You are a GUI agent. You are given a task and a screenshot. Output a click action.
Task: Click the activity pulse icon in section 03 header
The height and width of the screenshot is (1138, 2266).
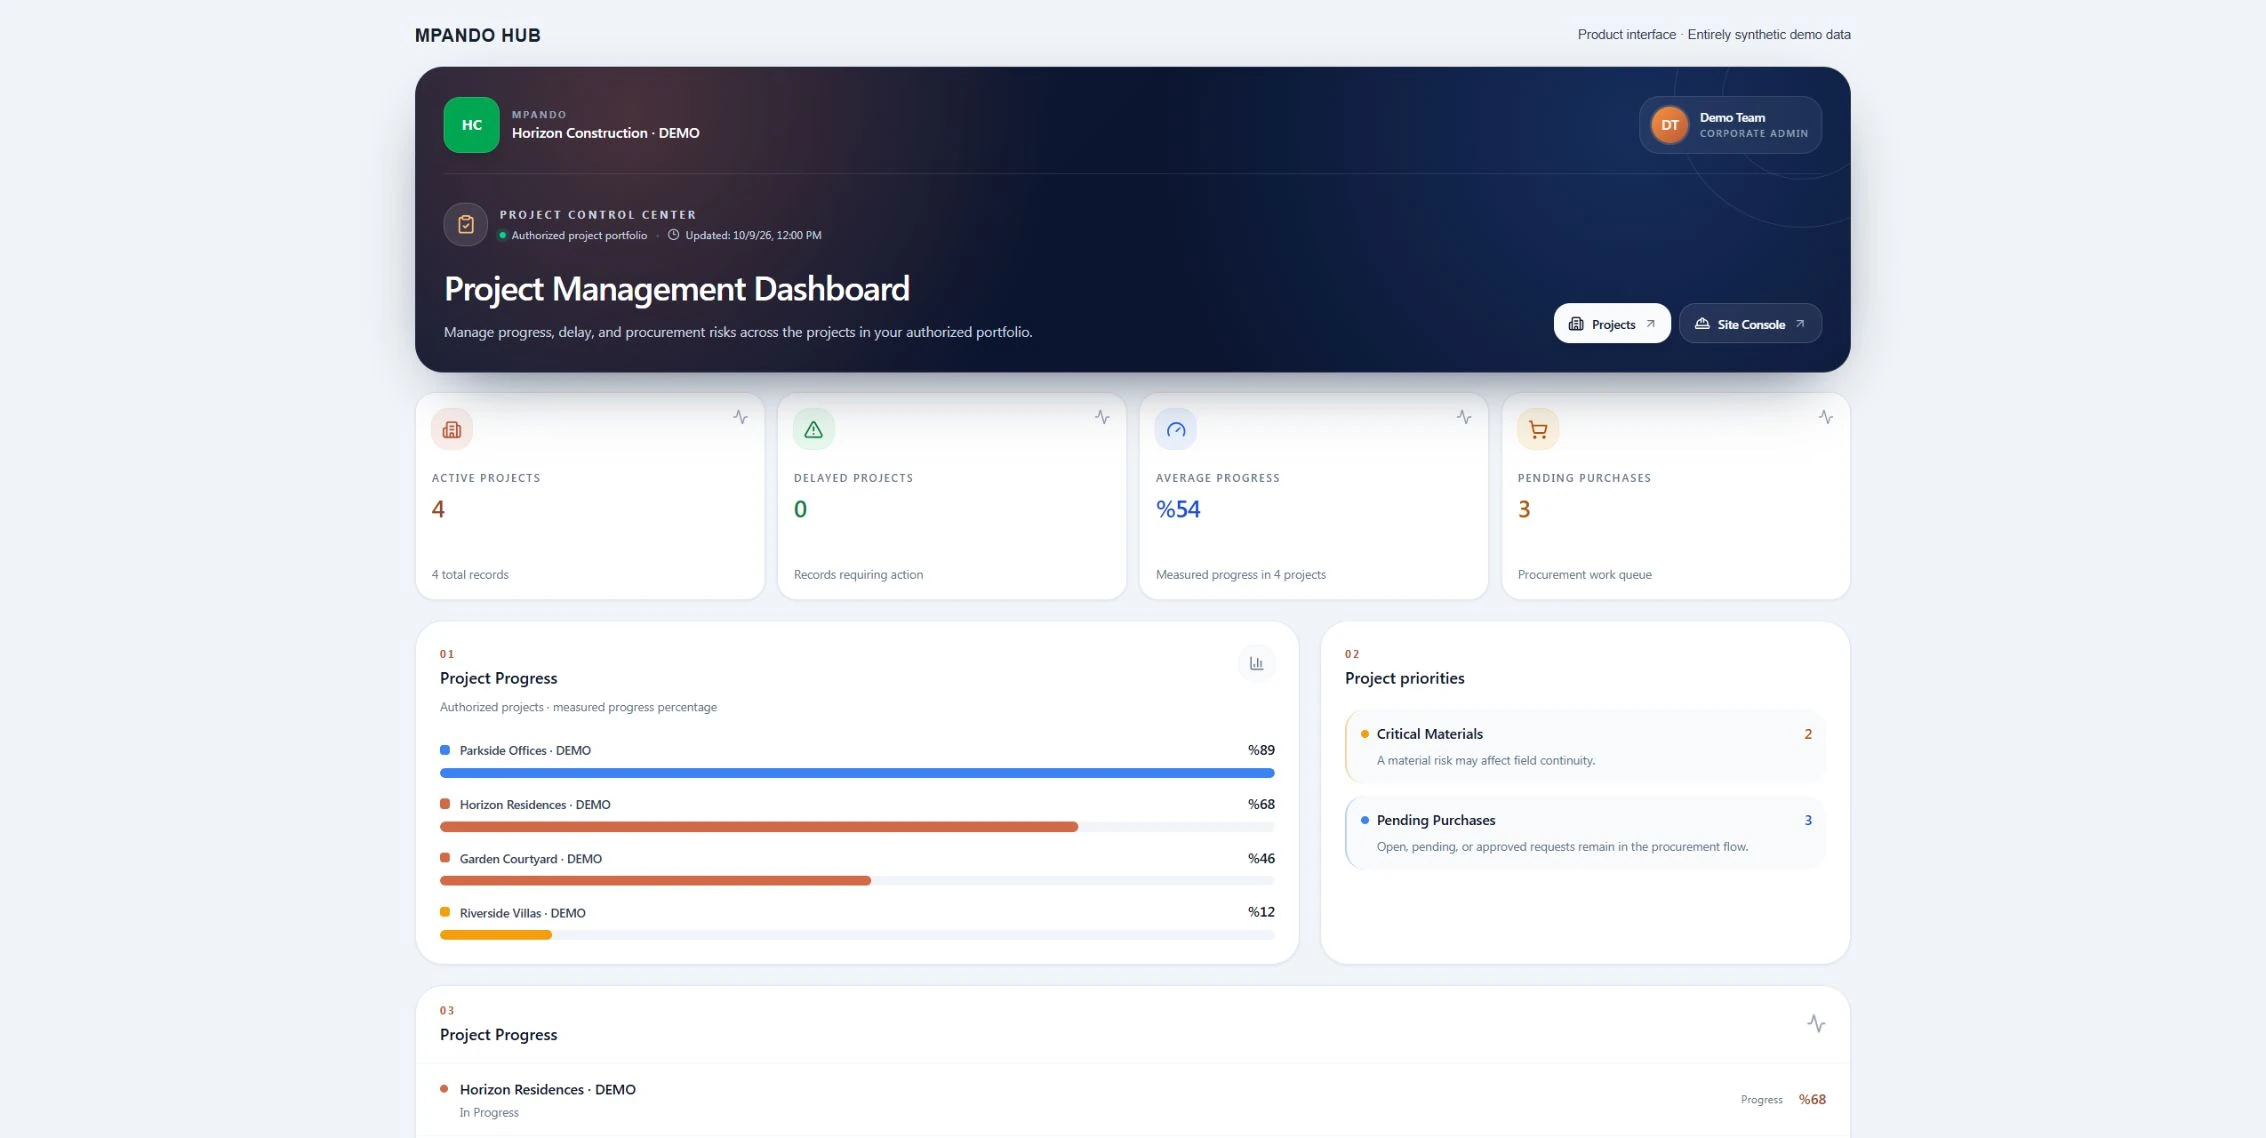1817,1024
